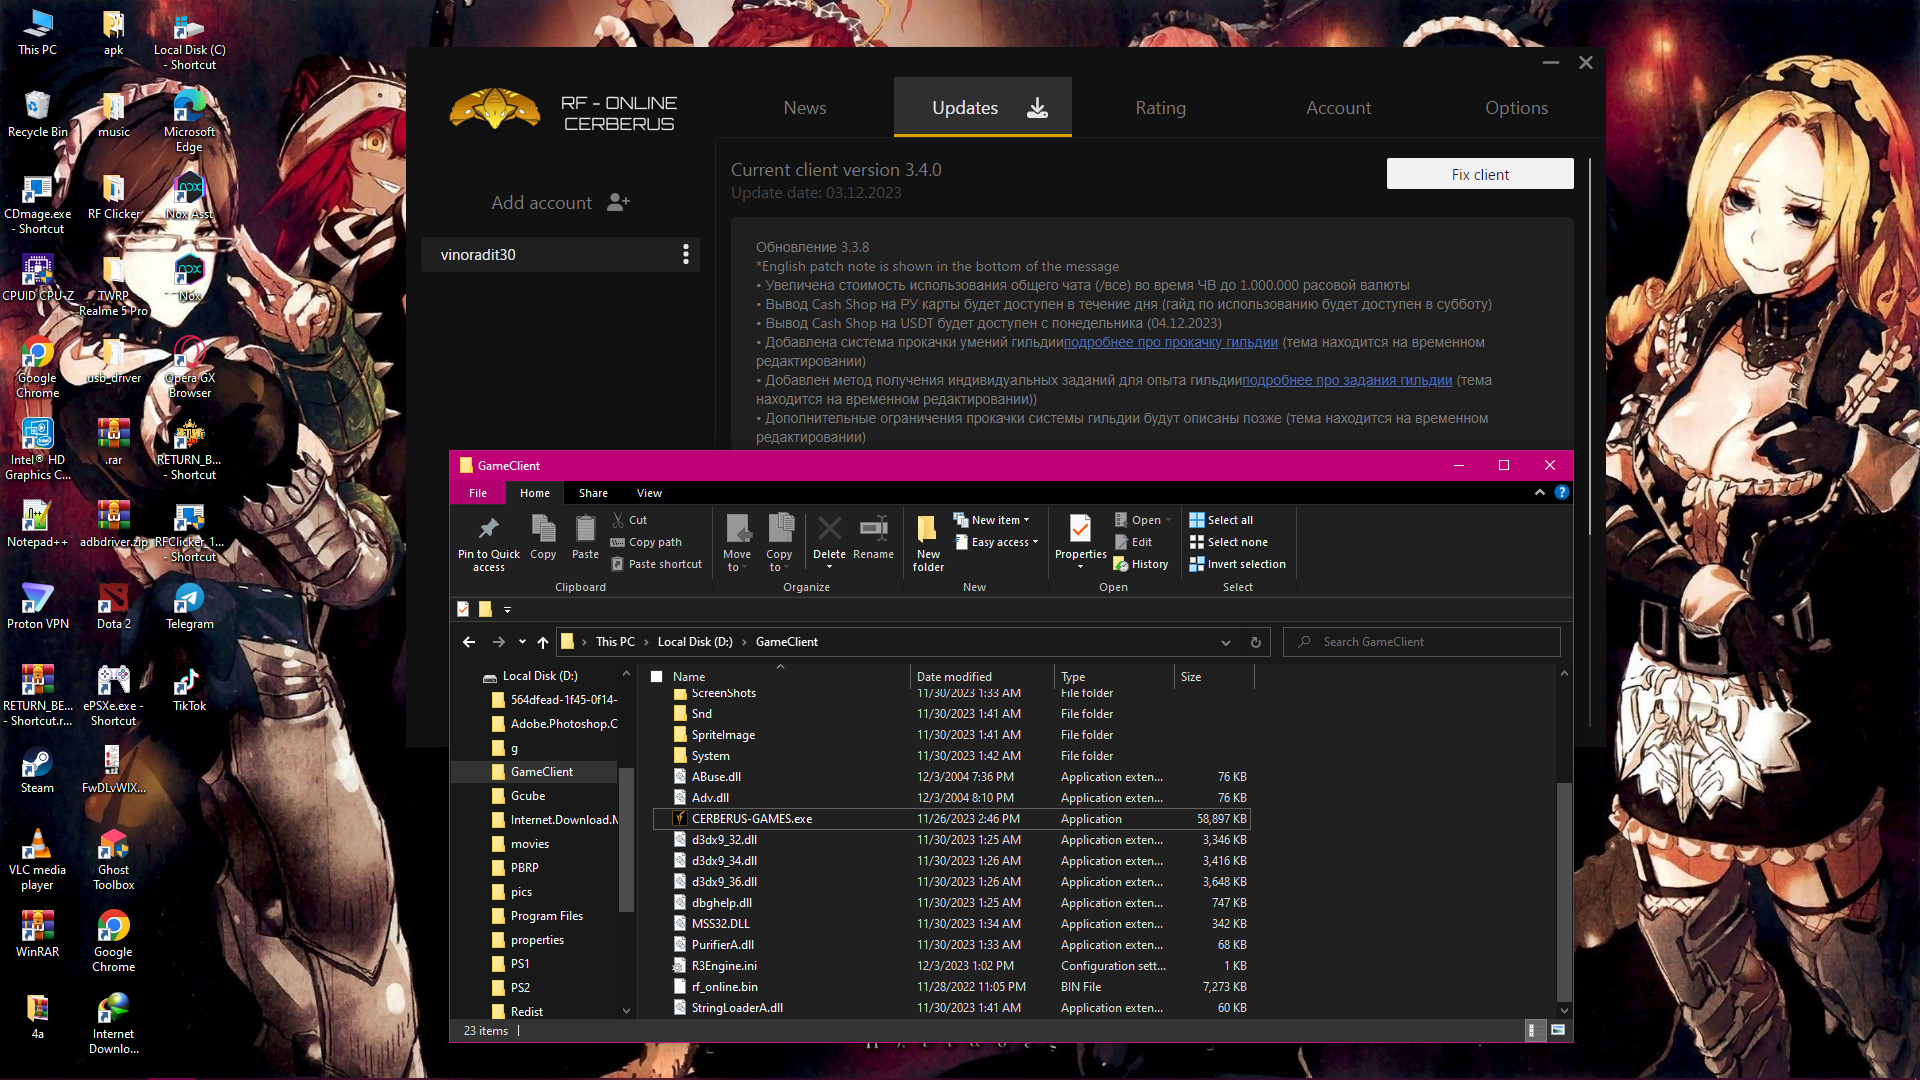Screen dimensions: 1920x1080
Task: Expand Open button dropdown arrow
Action: [1168, 520]
